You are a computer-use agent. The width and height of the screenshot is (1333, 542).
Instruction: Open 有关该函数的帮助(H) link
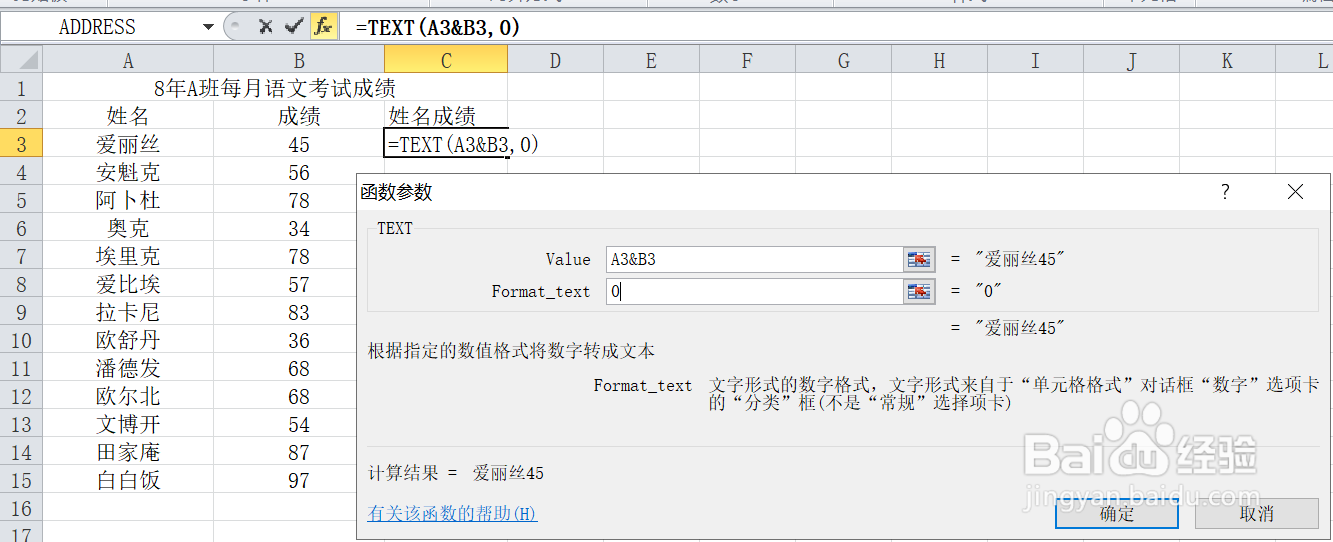click(452, 514)
